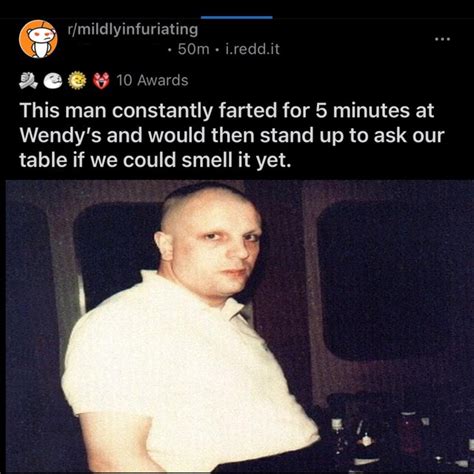Image resolution: width=474 pixels, height=474 pixels.
Task: Open the three-dot post options menu
Action: [443, 39]
